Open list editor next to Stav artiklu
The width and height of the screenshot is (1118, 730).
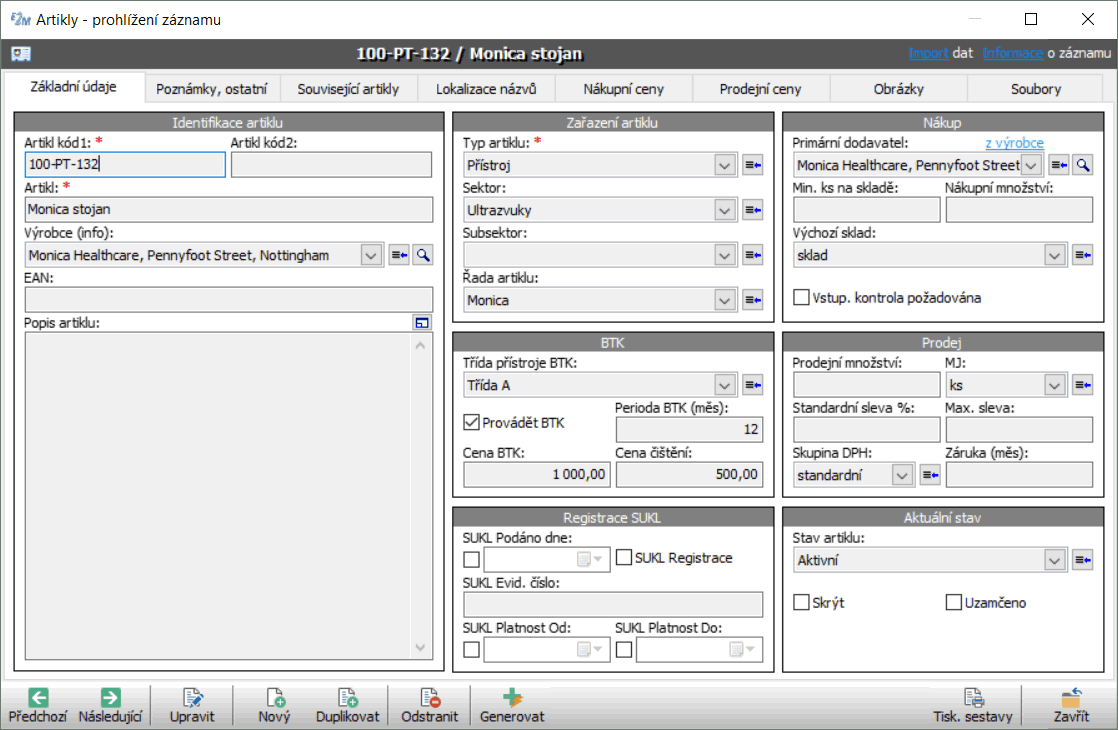pos(1083,560)
